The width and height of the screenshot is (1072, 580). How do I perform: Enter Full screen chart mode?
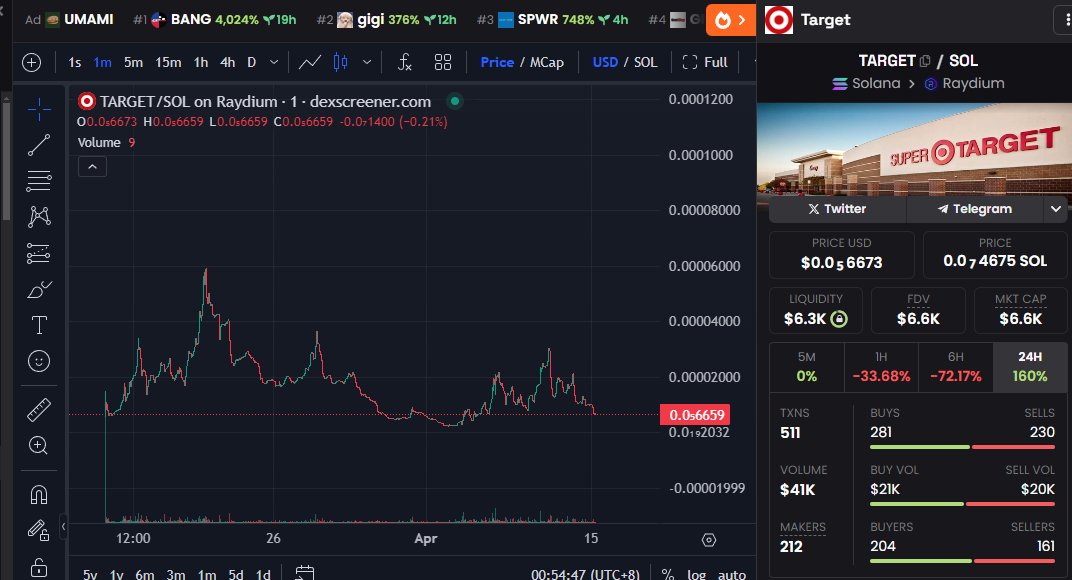pyautogui.click(x=705, y=62)
